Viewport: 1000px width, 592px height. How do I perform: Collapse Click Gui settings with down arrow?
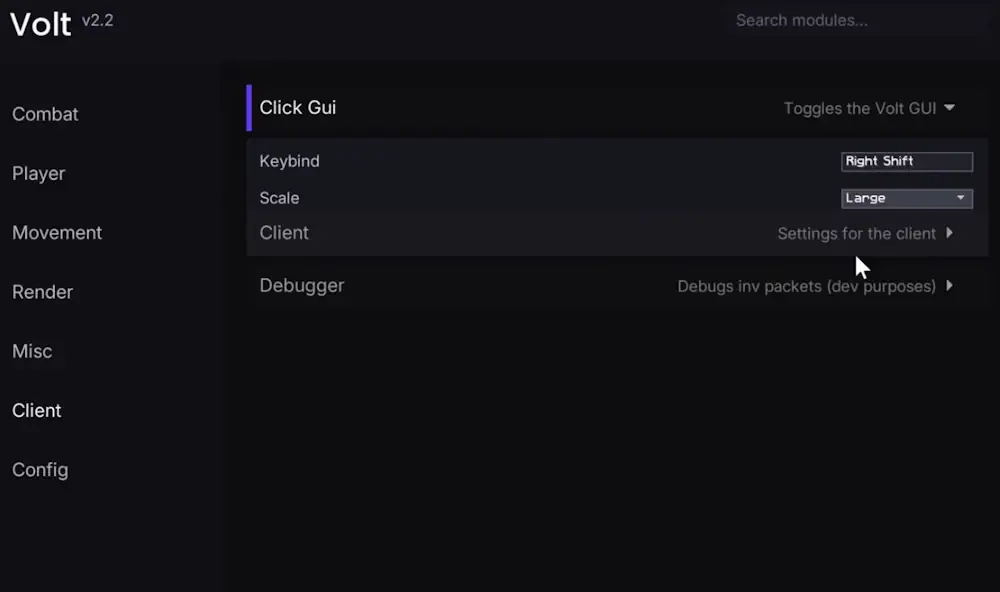click(x=949, y=108)
